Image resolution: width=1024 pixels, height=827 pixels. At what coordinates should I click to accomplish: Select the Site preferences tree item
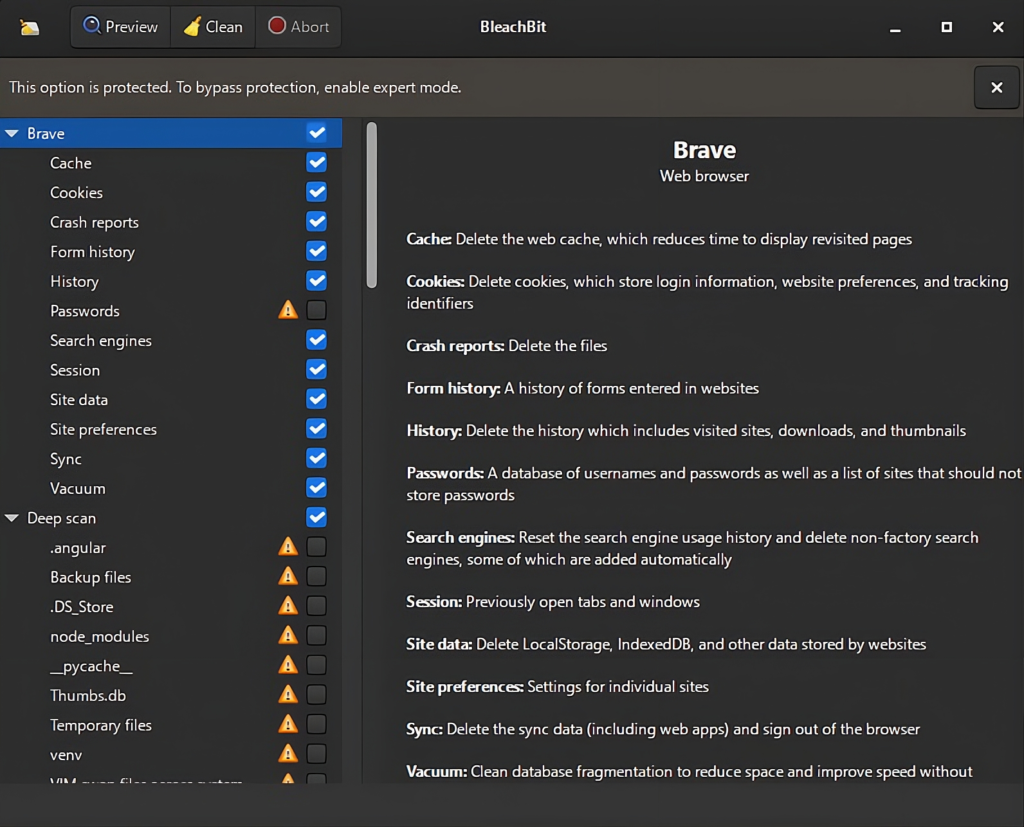(171, 429)
